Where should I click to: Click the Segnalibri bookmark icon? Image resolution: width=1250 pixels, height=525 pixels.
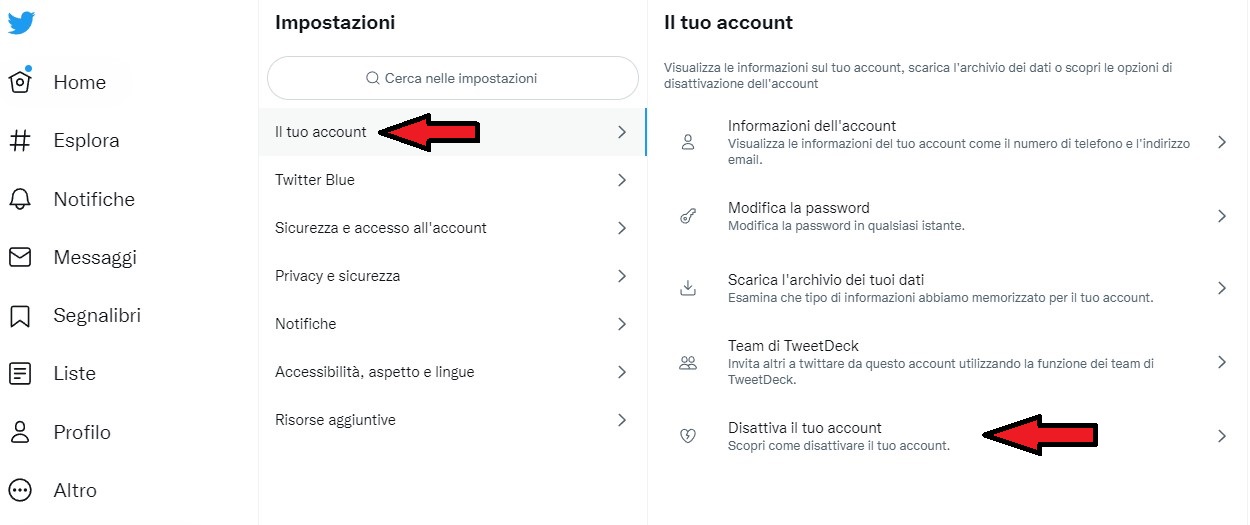pos(20,316)
